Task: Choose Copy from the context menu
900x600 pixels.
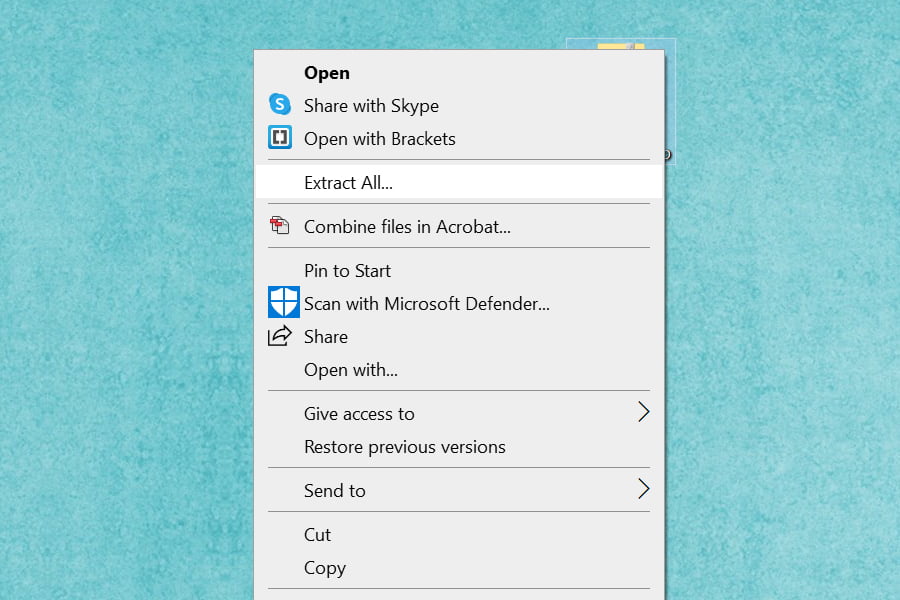Action: point(459,568)
